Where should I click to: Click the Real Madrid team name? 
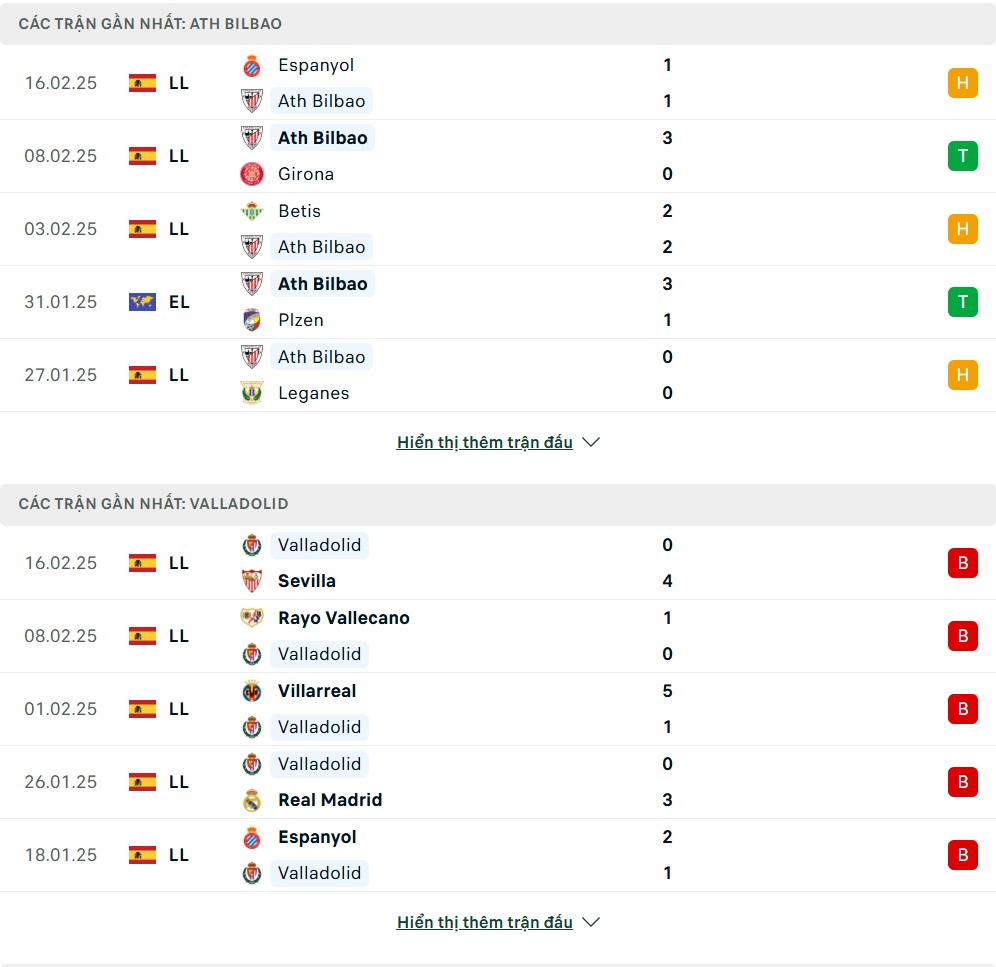[x=330, y=800]
